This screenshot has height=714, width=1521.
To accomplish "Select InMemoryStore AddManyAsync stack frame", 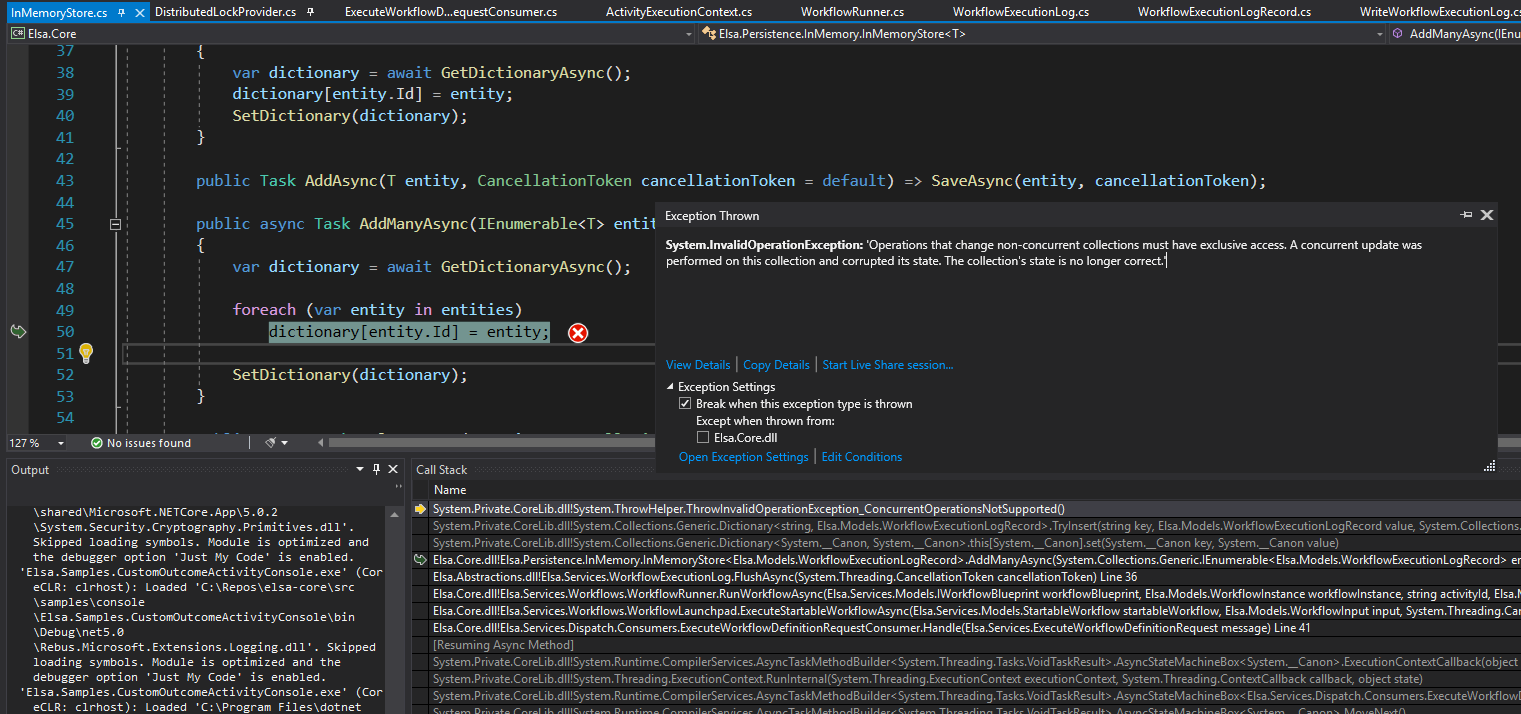I will (976, 560).
